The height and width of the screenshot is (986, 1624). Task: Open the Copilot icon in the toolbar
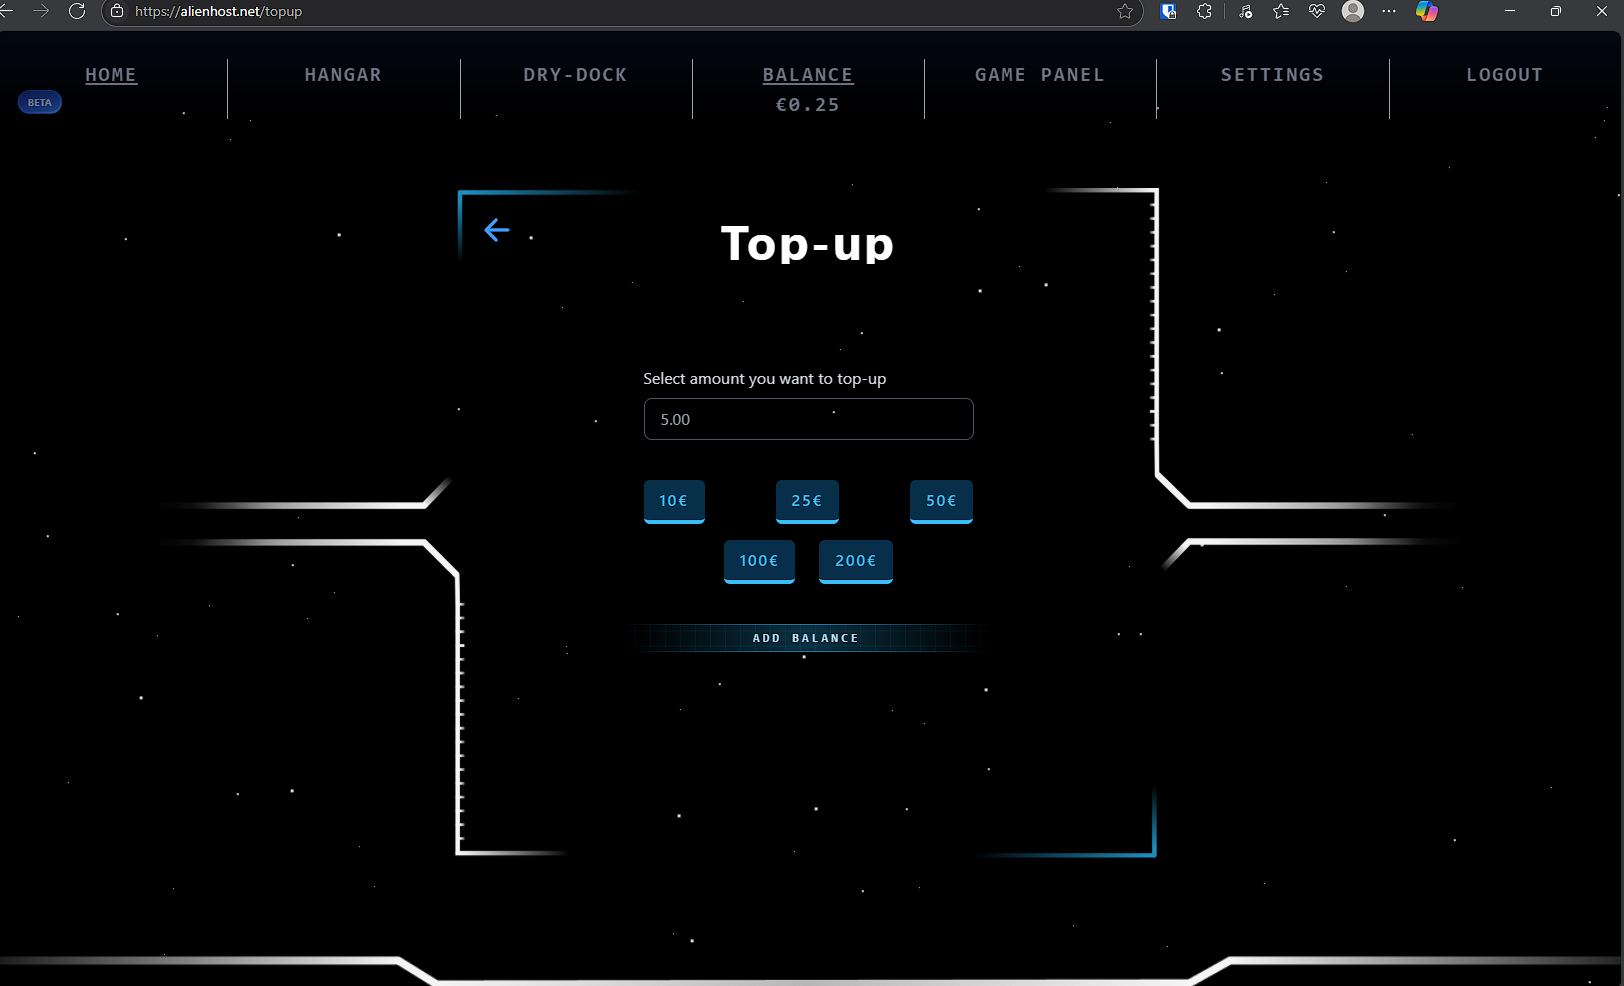pos(1427,11)
